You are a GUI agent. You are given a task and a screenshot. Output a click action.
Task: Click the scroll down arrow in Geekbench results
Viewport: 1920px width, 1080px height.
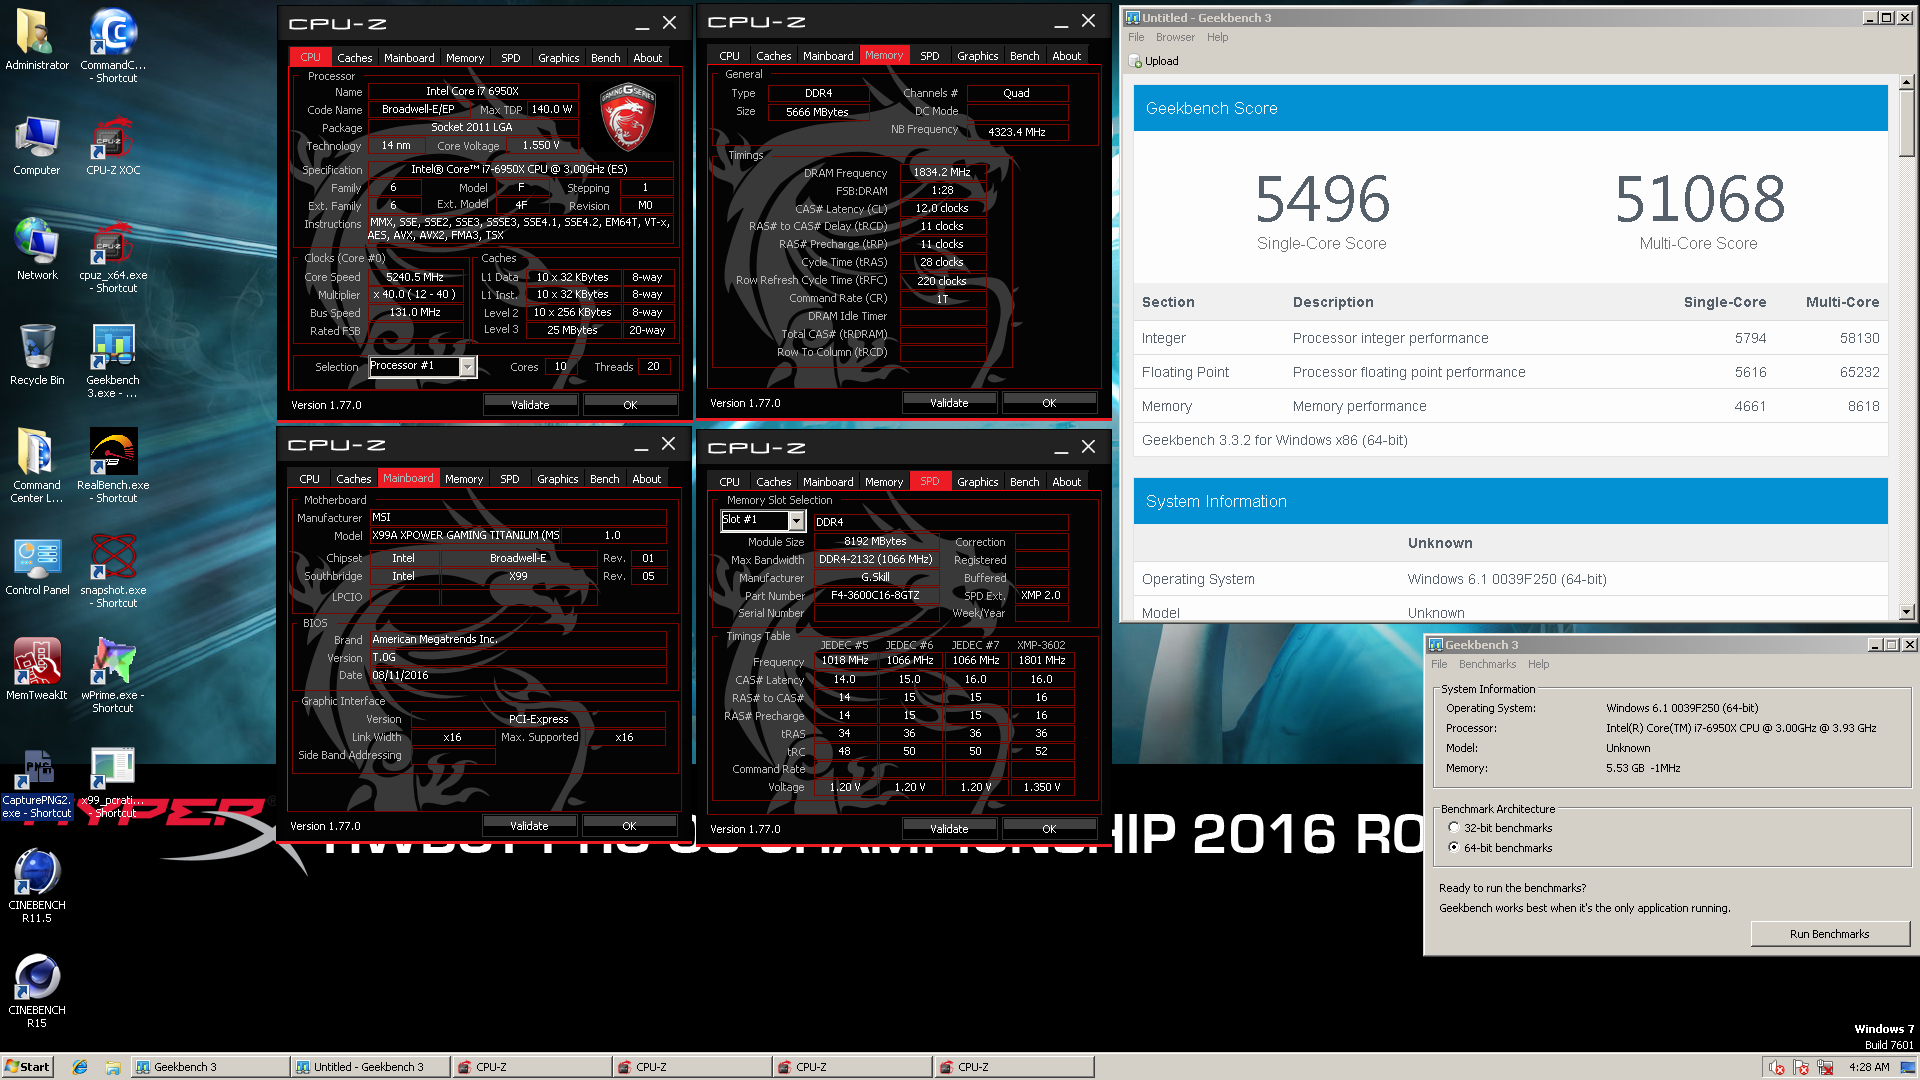pyautogui.click(x=1907, y=612)
